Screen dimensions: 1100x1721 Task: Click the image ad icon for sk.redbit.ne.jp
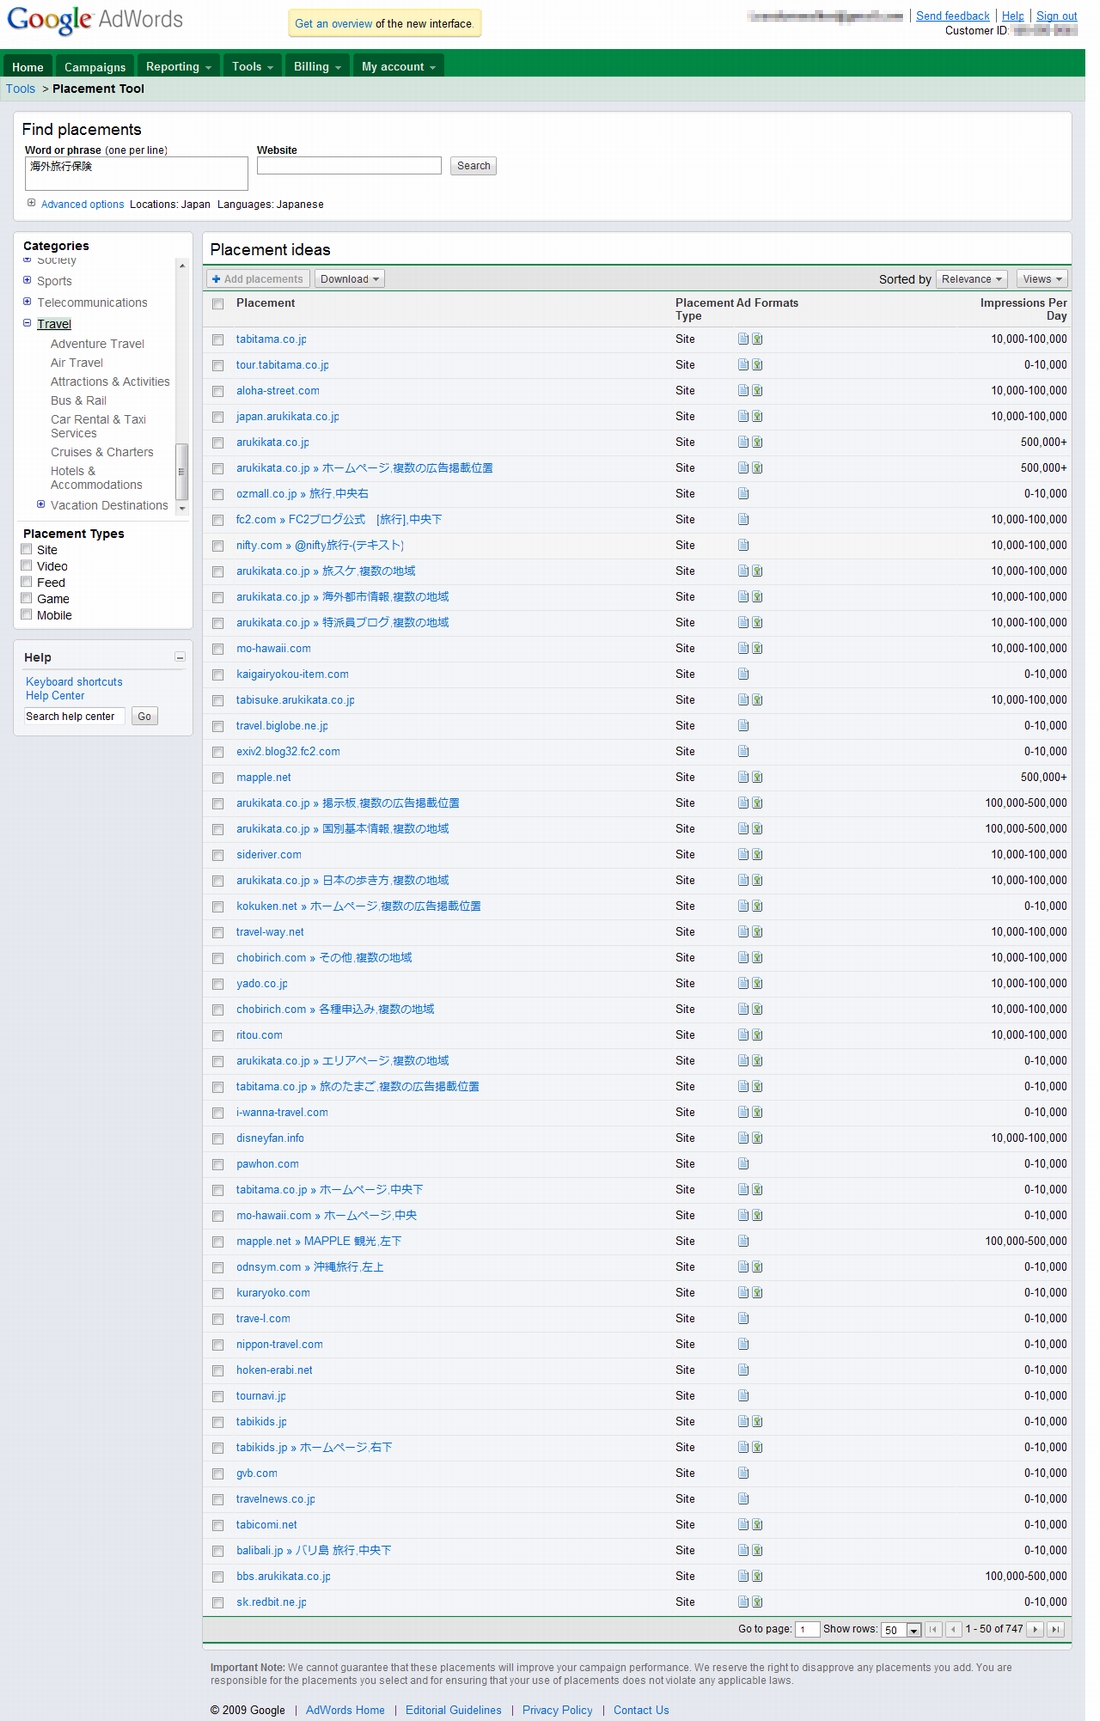(757, 1602)
